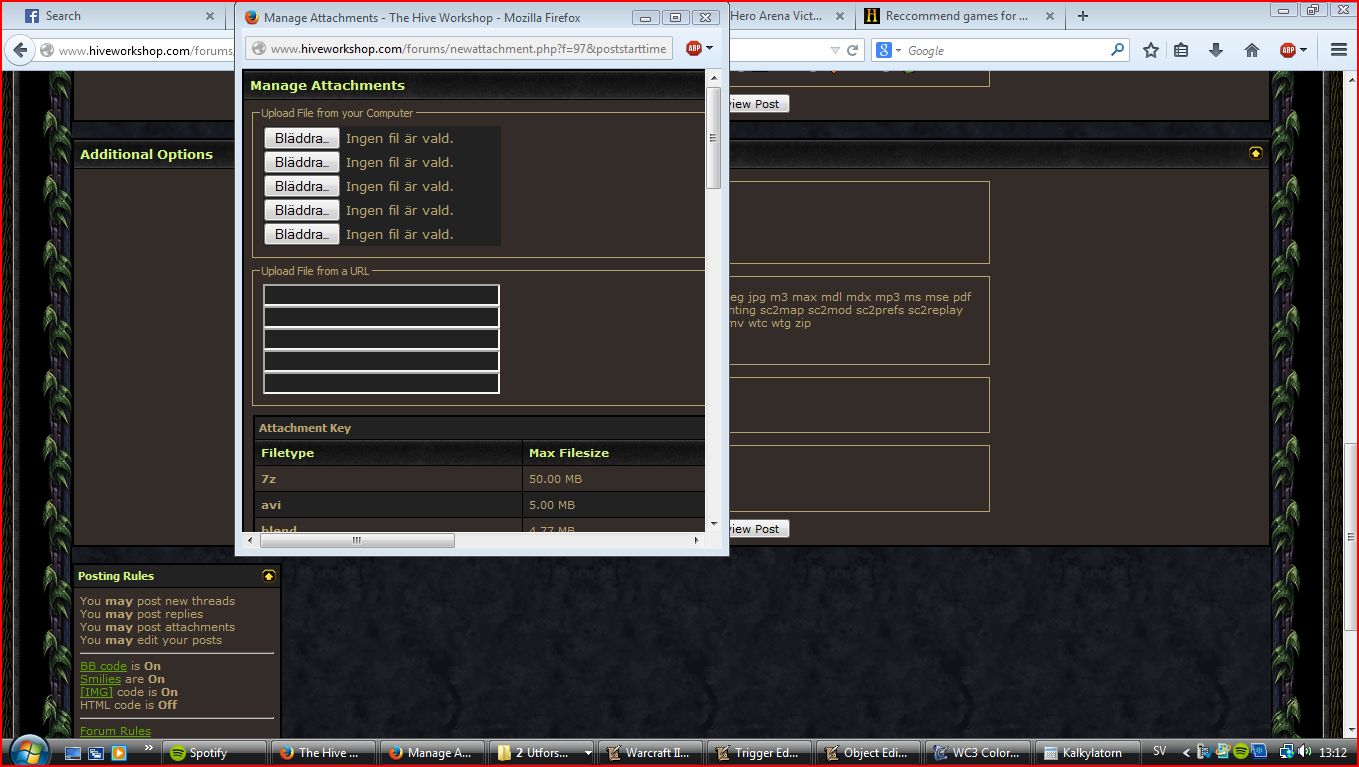Click the Adblock Plus icon in popup window
Image resolution: width=1359 pixels, height=767 pixels.
[694, 48]
